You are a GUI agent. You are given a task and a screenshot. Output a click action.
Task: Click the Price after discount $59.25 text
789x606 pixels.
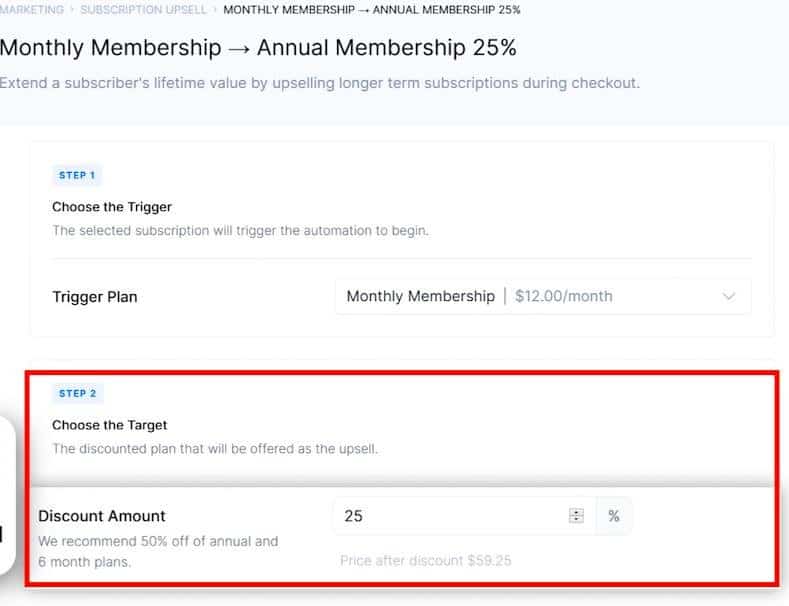(425, 560)
